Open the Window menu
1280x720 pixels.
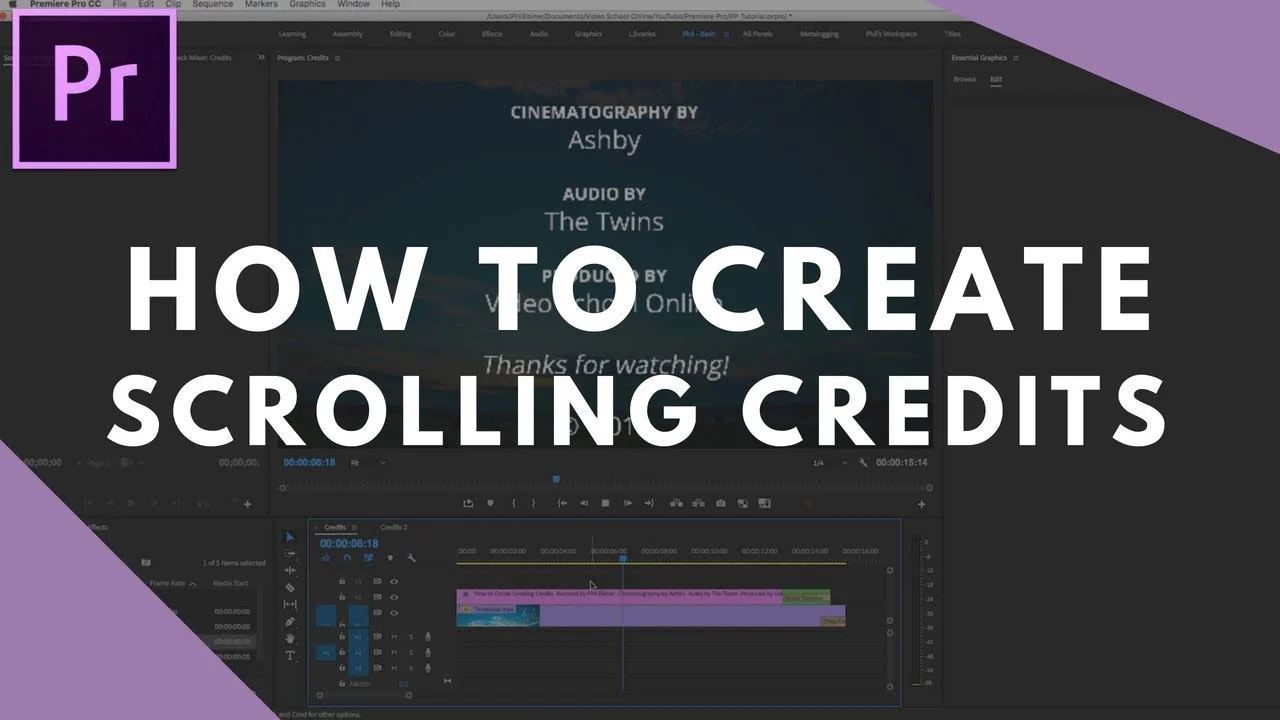click(353, 4)
